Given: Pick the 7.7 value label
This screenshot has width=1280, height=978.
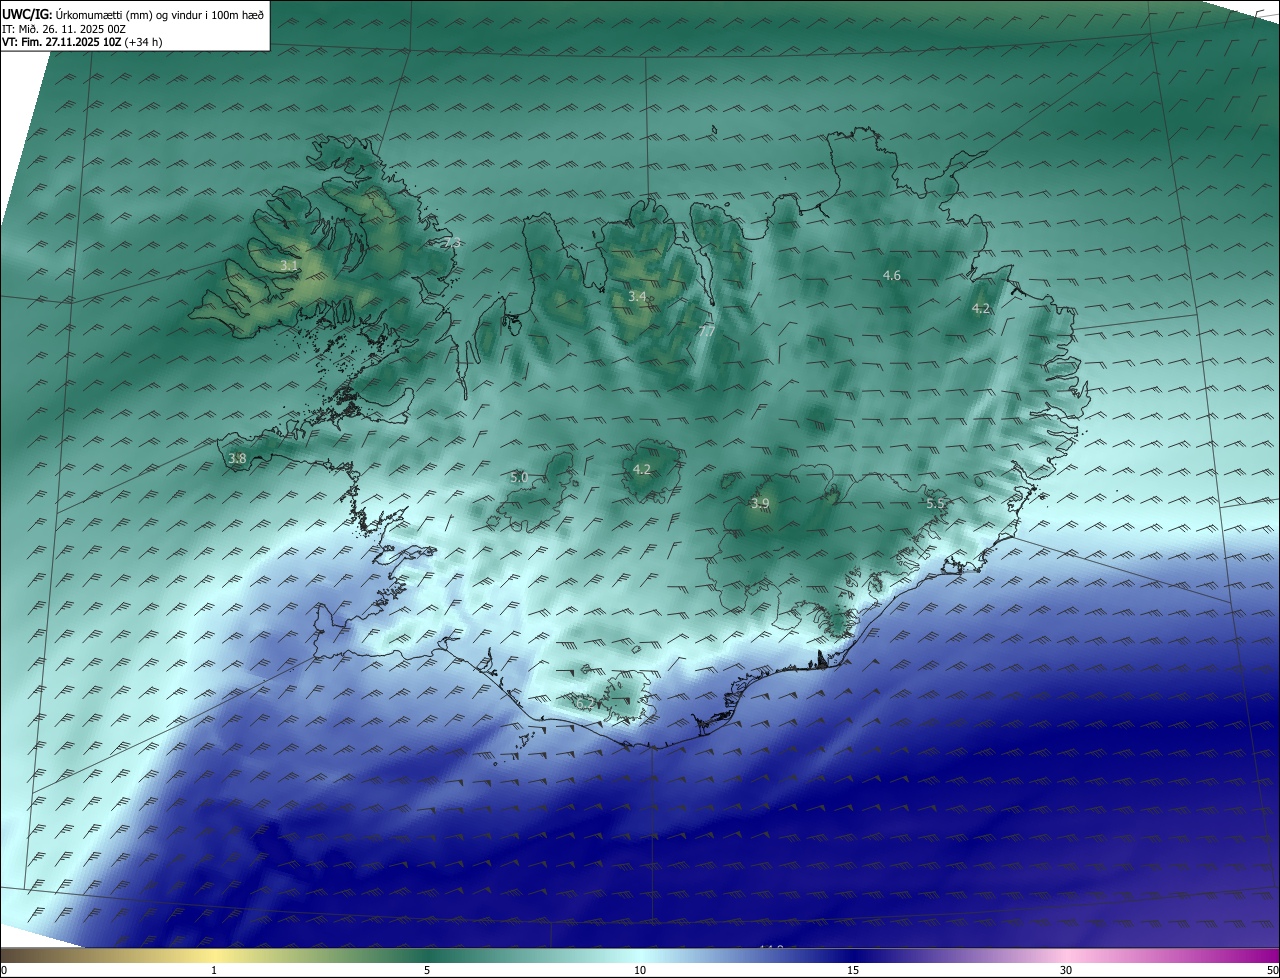Looking at the screenshot, I should [706, 330].
